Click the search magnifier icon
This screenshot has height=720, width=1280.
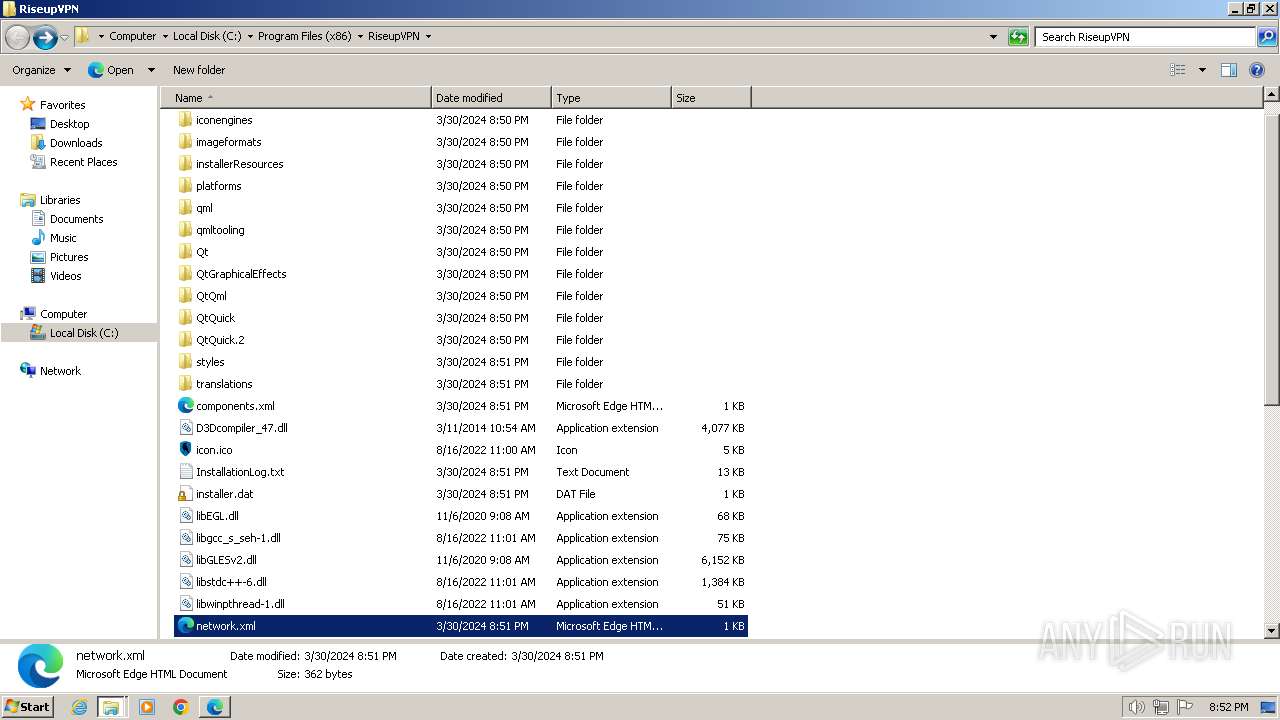(1266, 37)
